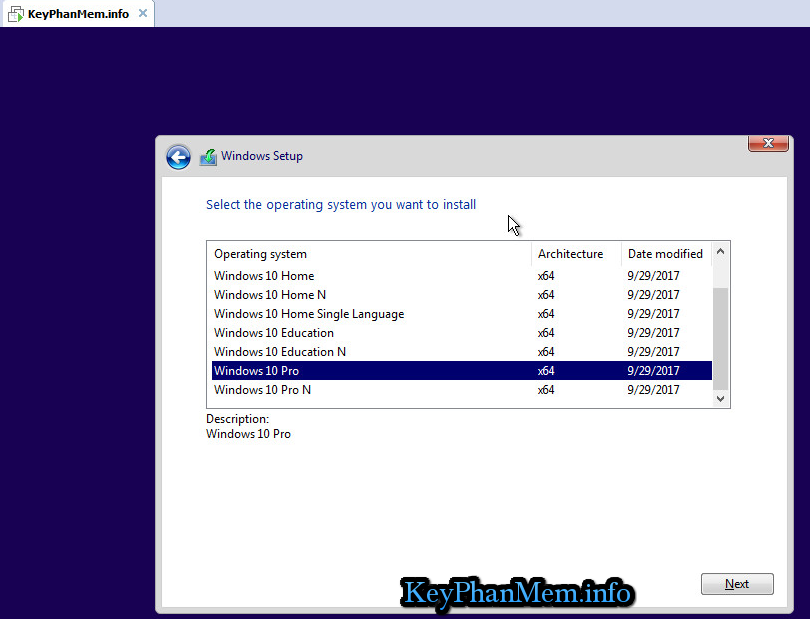Go back with the blue arrow button
The image size is (810, 619).
click(178, 157)
